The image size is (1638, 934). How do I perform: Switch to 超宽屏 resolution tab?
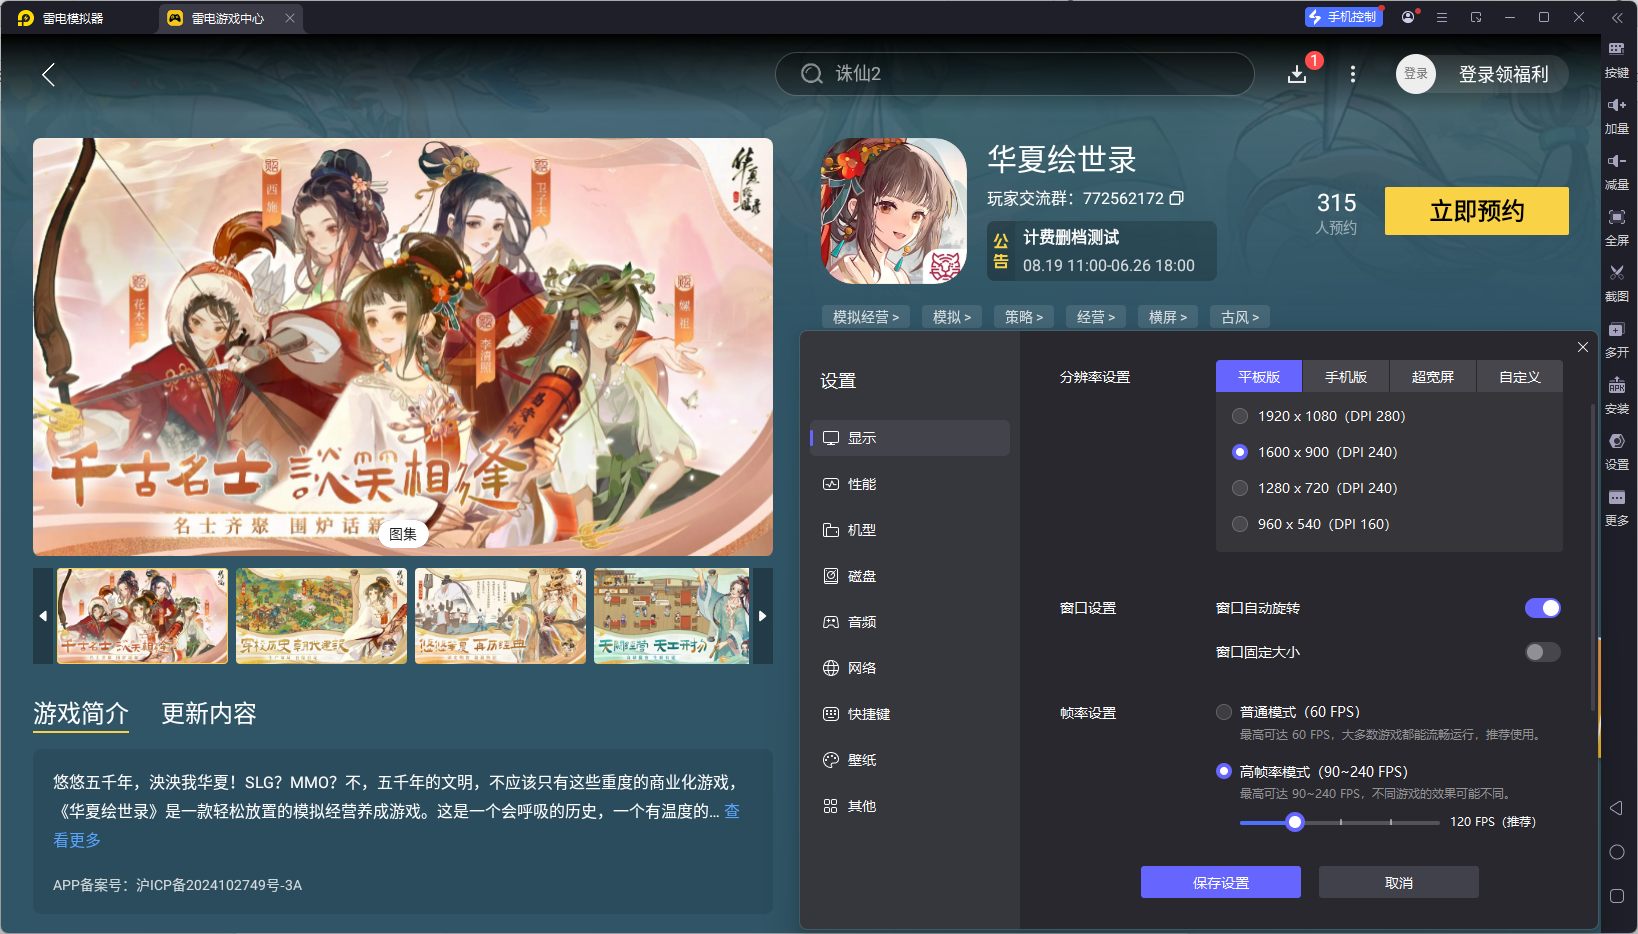click(1433, 377)
